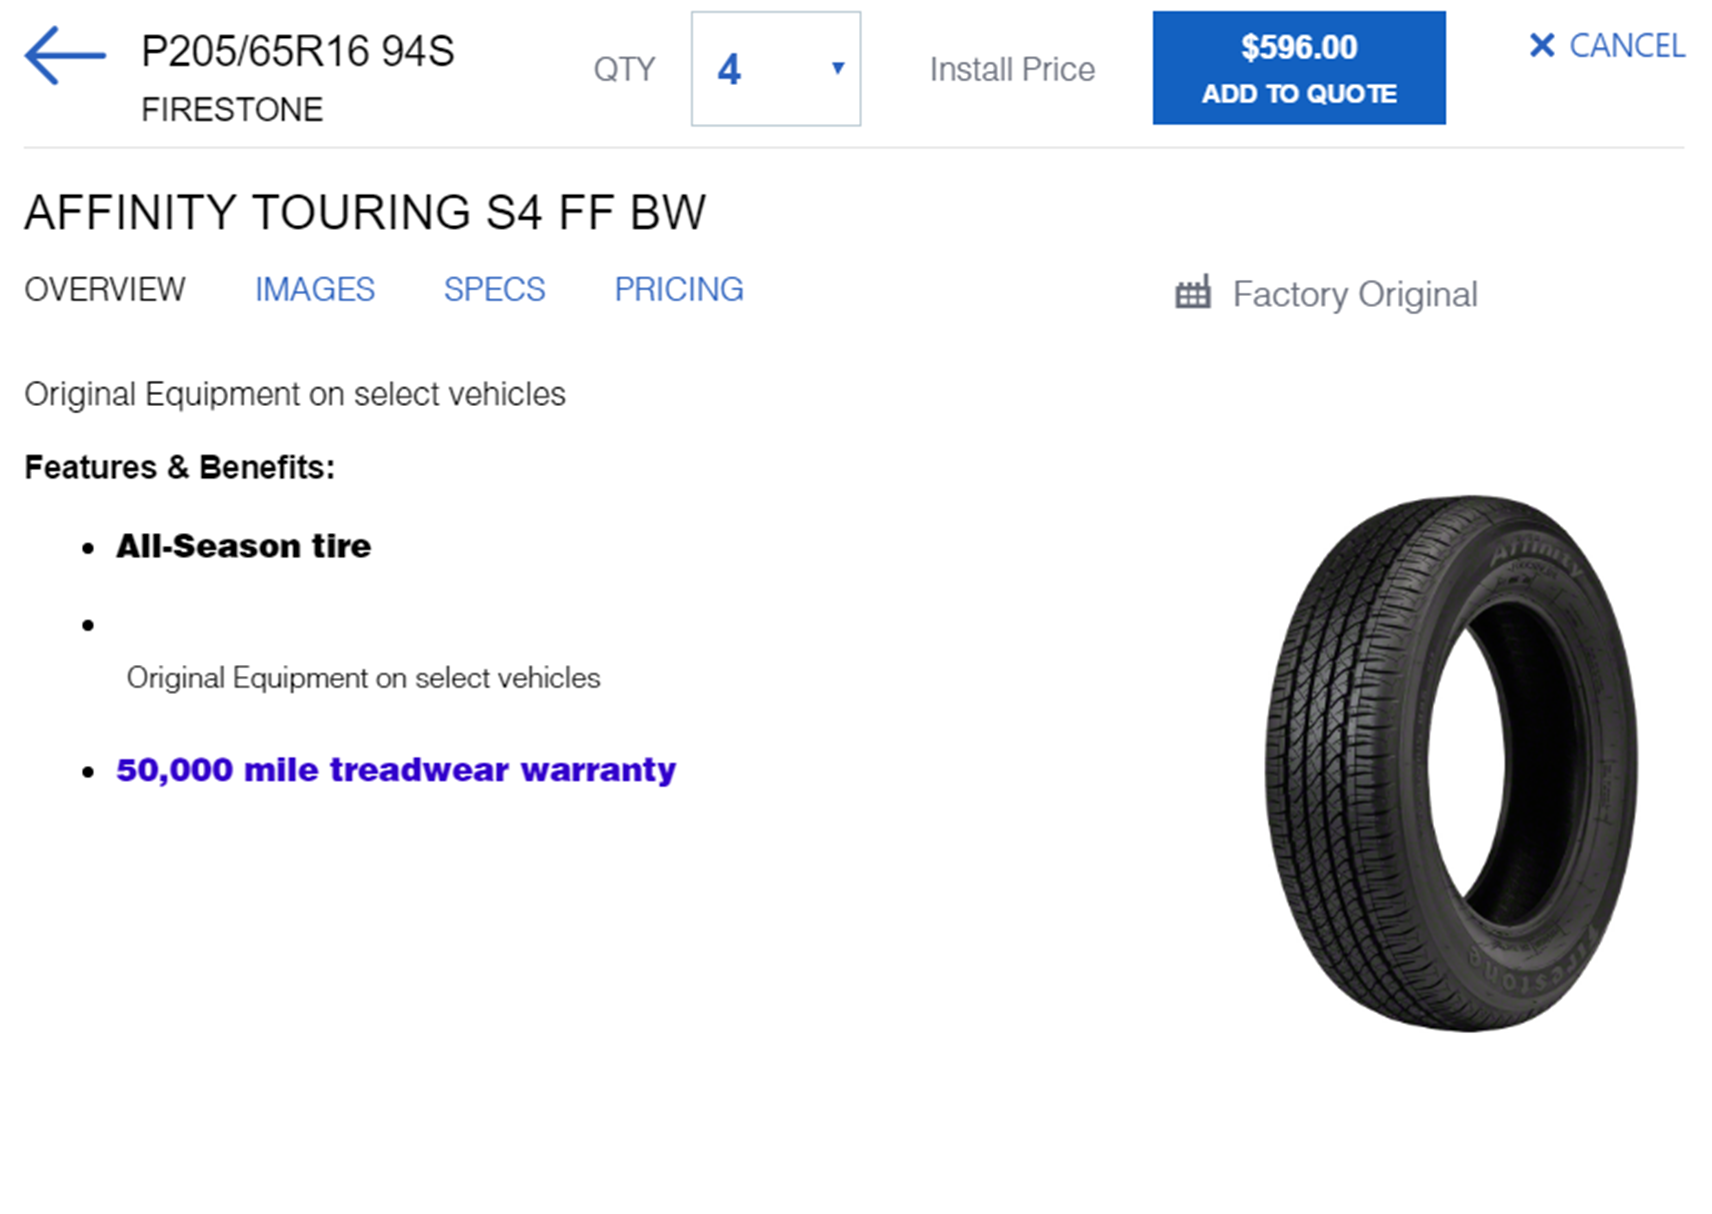Click the Factory Original label

click(1354, 295)
